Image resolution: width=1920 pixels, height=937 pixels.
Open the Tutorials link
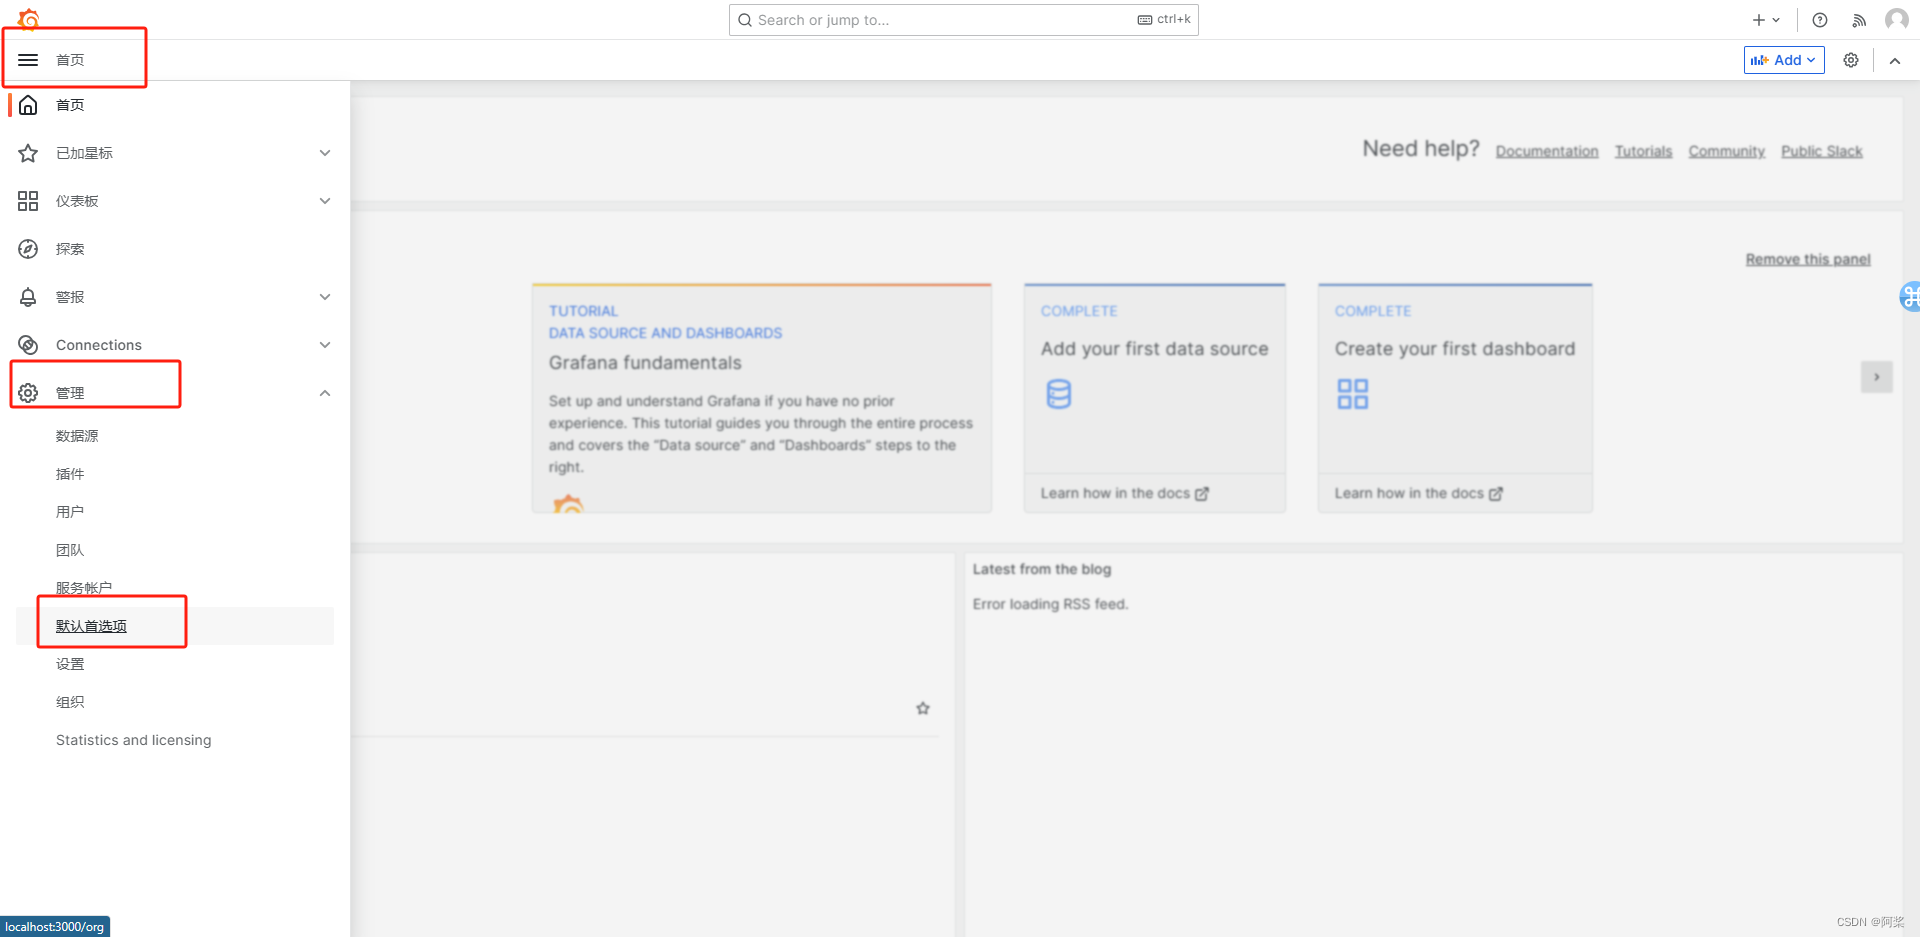(1644, 151)
